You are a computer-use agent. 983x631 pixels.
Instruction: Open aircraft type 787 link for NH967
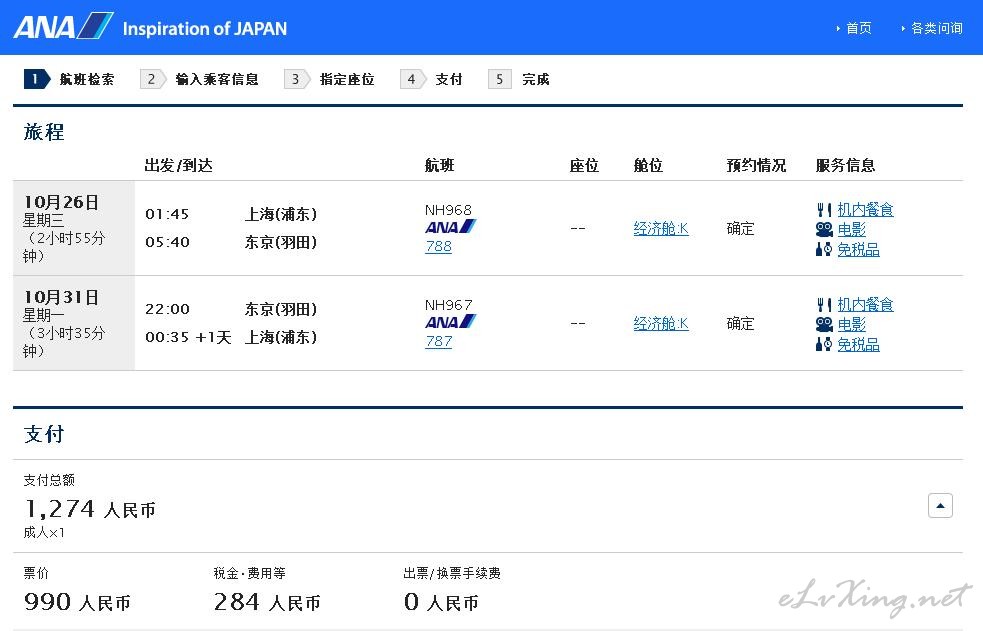(x=438, y=342)
